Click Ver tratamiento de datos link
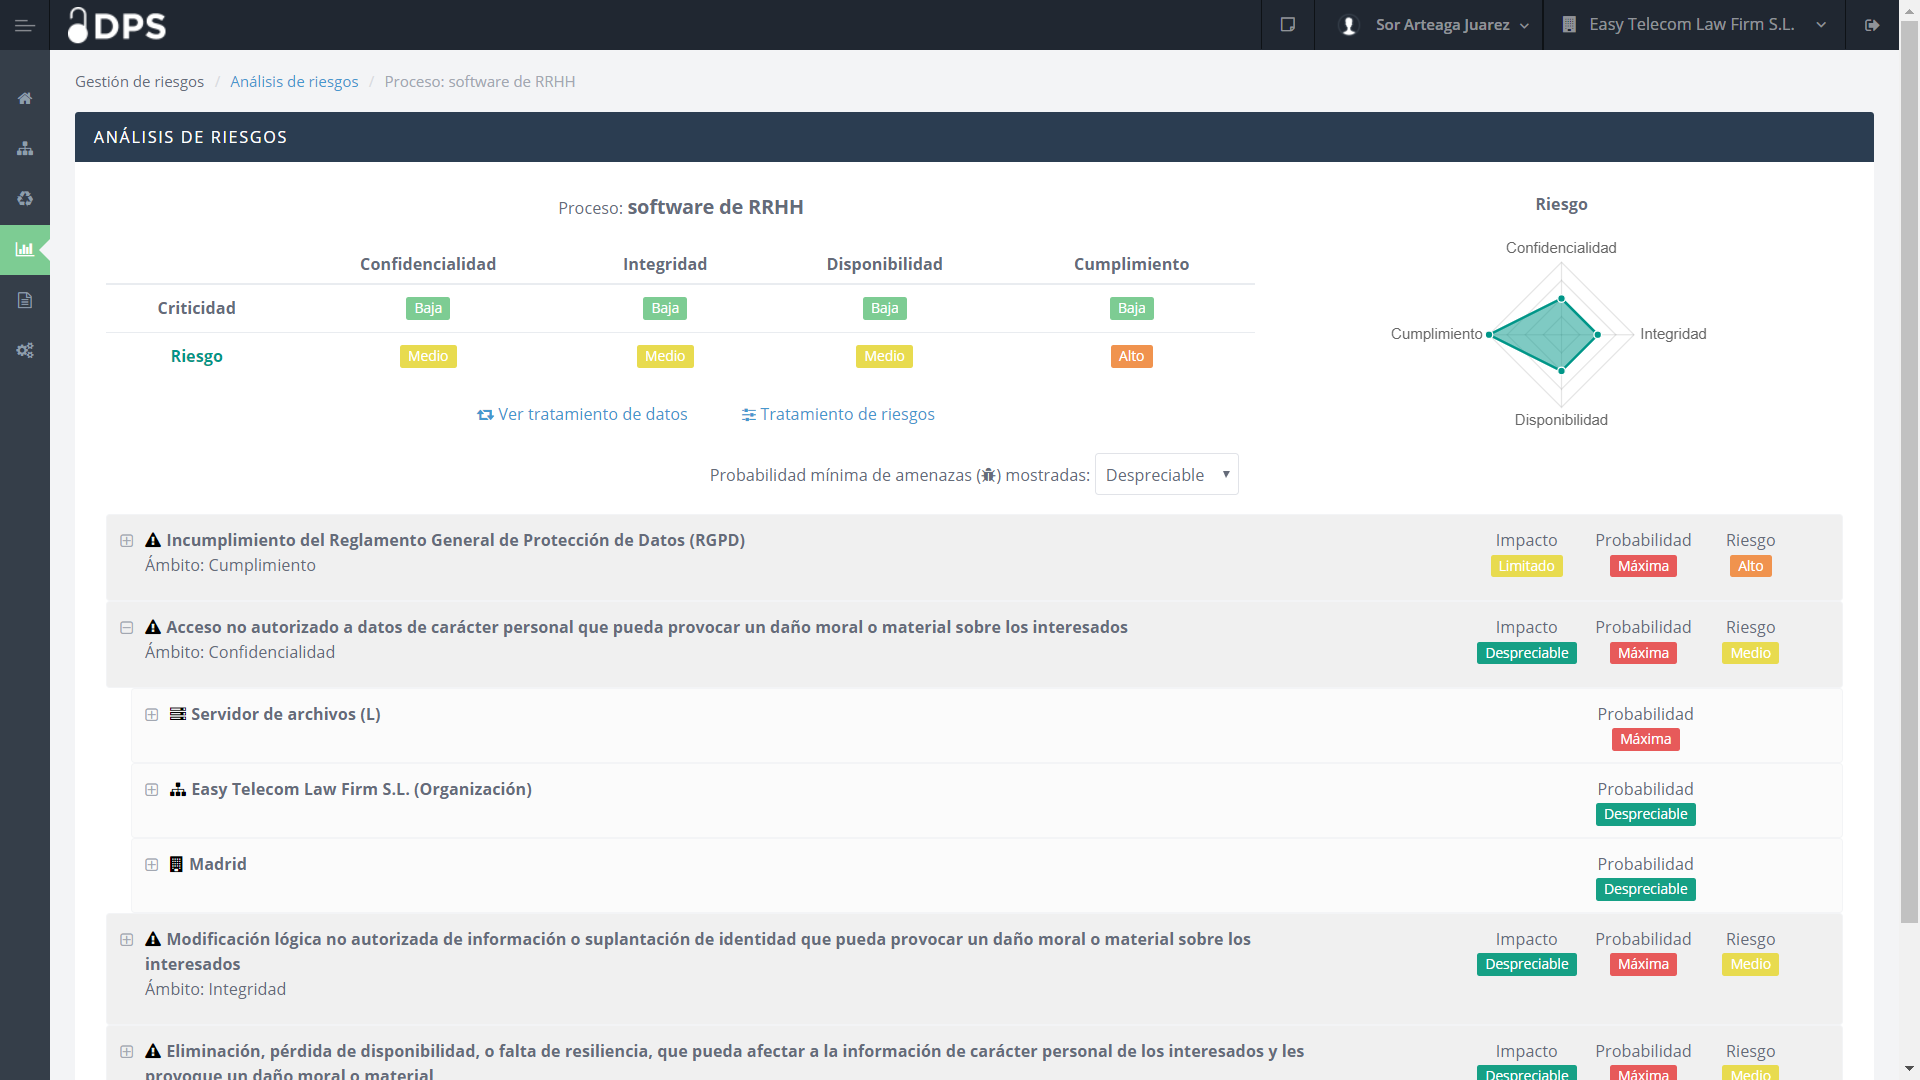The image size is (1920, 1080). coord(583,414)
